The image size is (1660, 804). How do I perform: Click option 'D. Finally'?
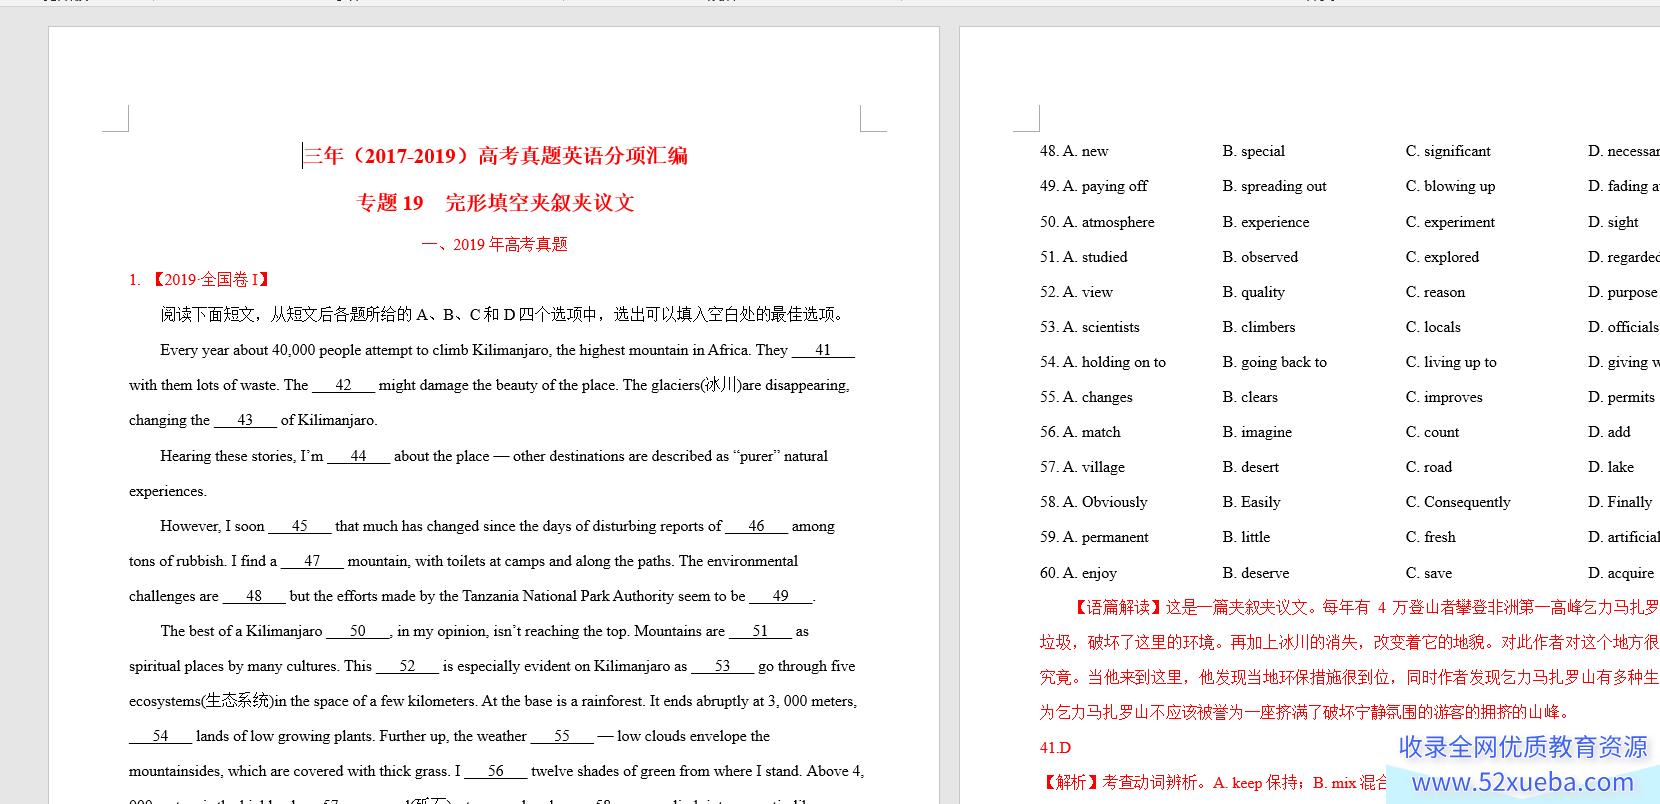(x=1620, y=502)
